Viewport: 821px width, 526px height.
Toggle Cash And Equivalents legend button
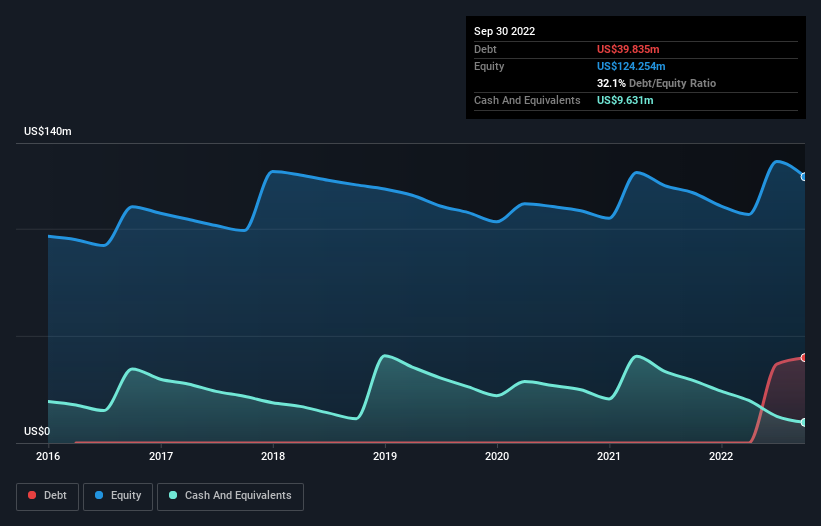(230, 496)
